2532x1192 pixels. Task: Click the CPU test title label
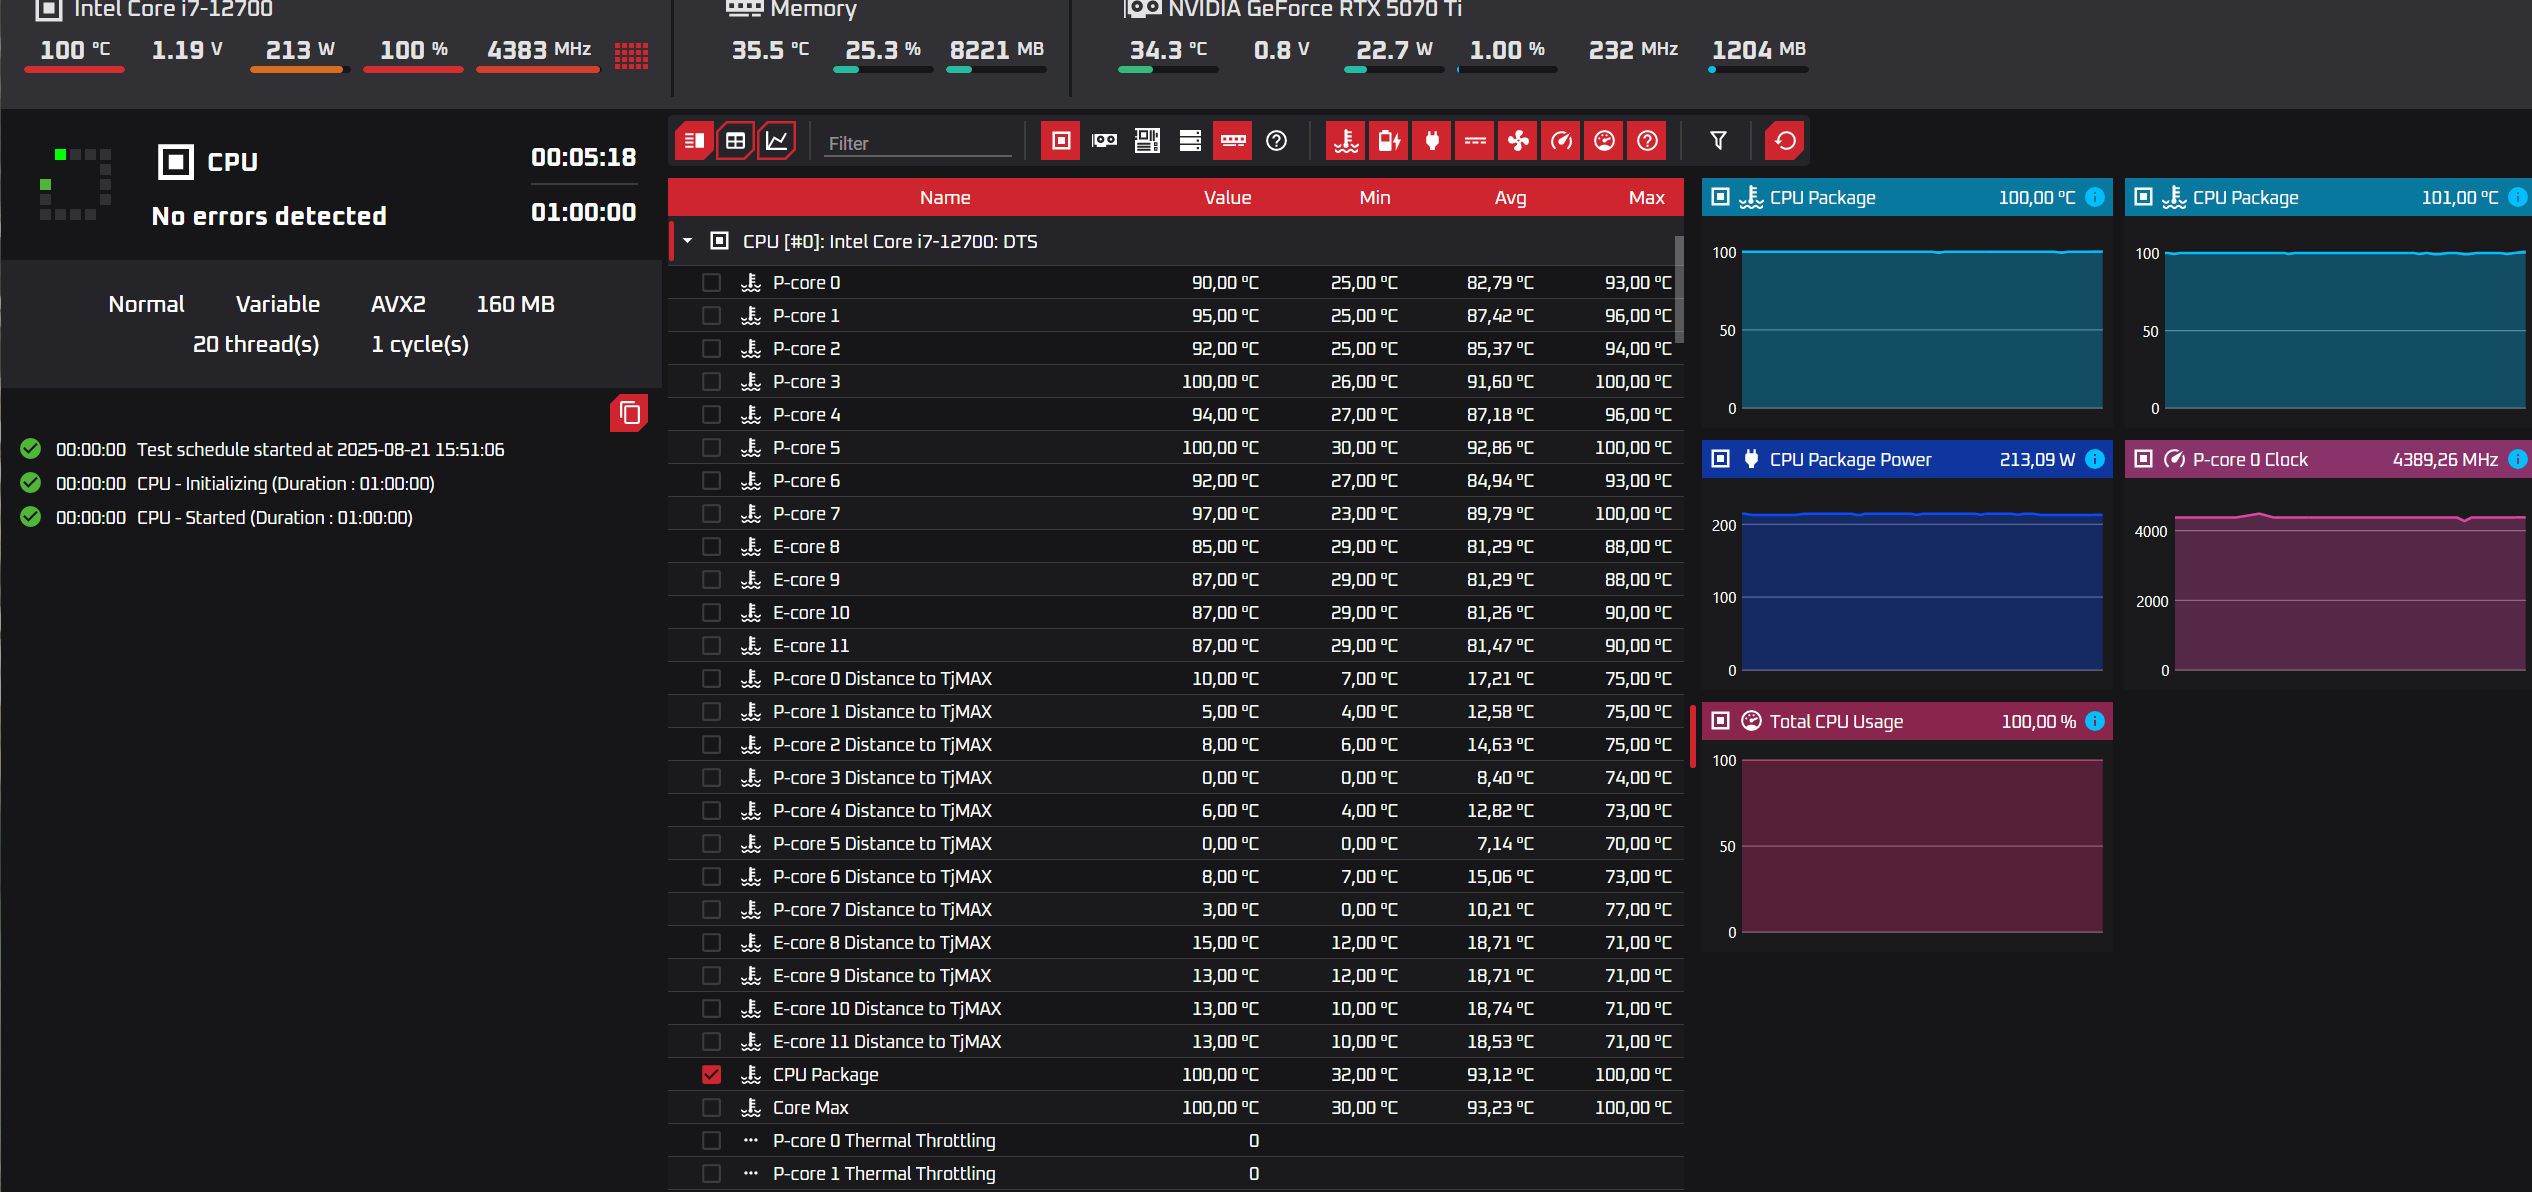232,162
